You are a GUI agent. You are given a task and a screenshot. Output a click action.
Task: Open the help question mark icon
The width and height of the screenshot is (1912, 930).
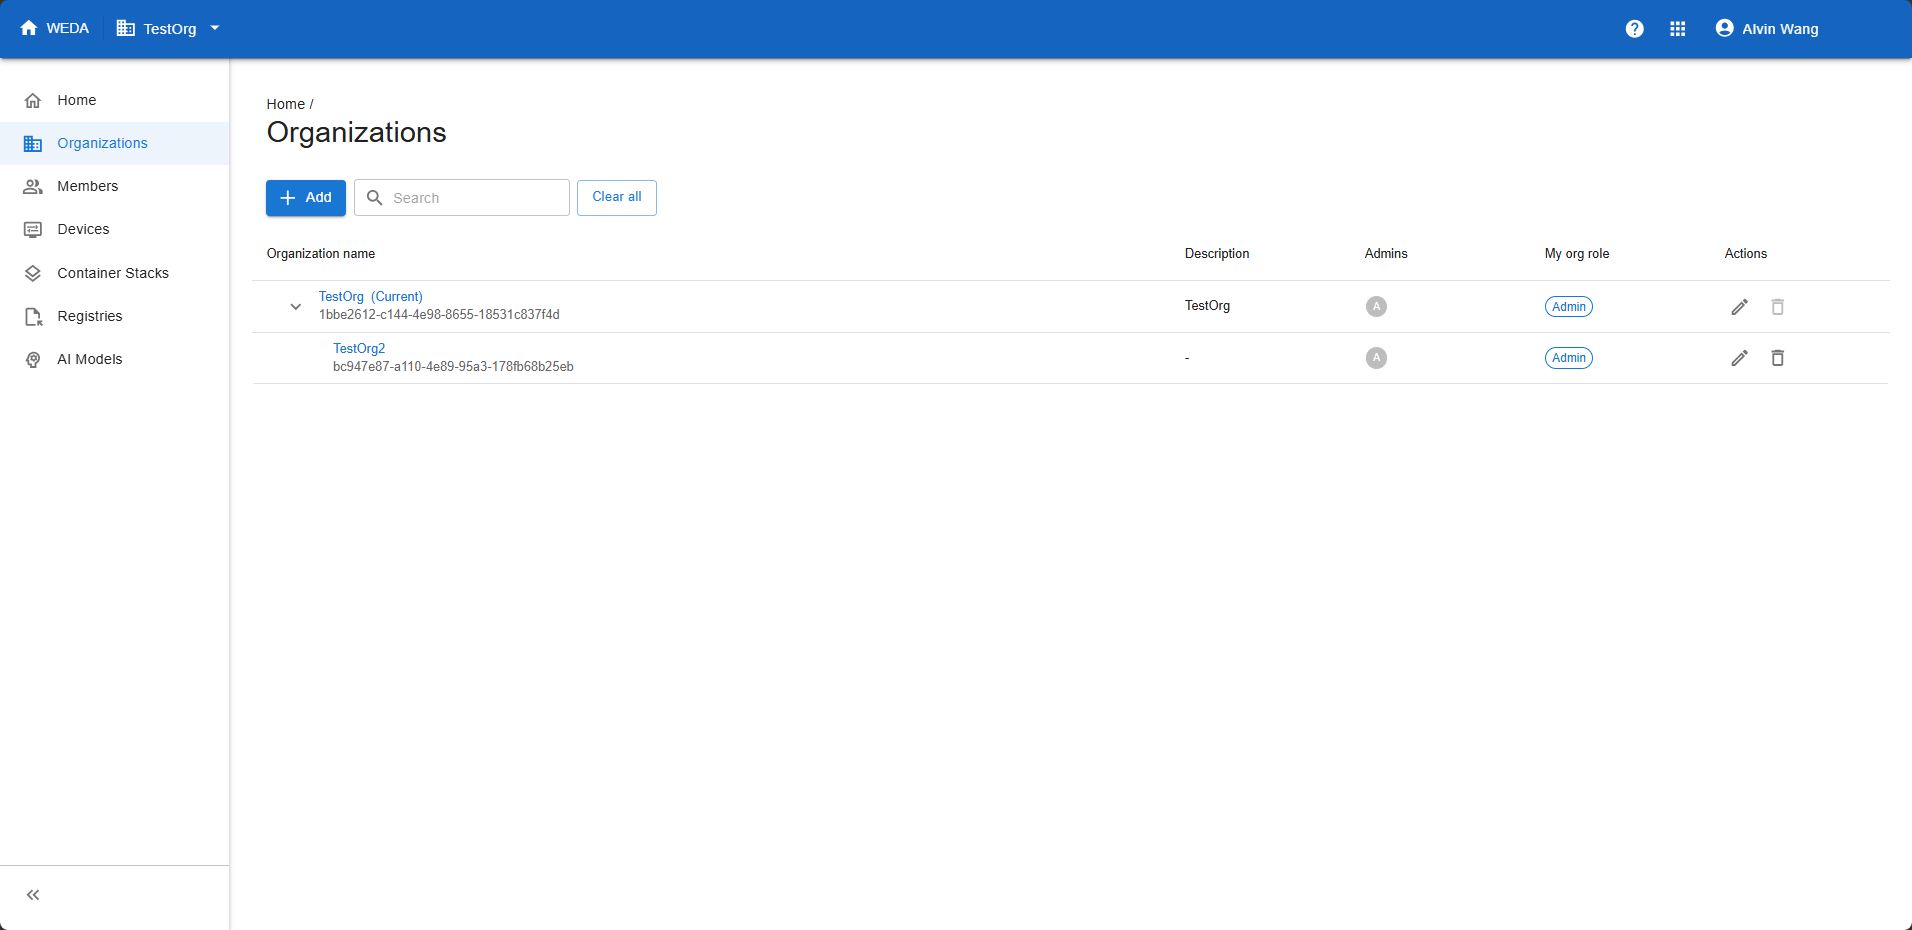[1634, 29]
